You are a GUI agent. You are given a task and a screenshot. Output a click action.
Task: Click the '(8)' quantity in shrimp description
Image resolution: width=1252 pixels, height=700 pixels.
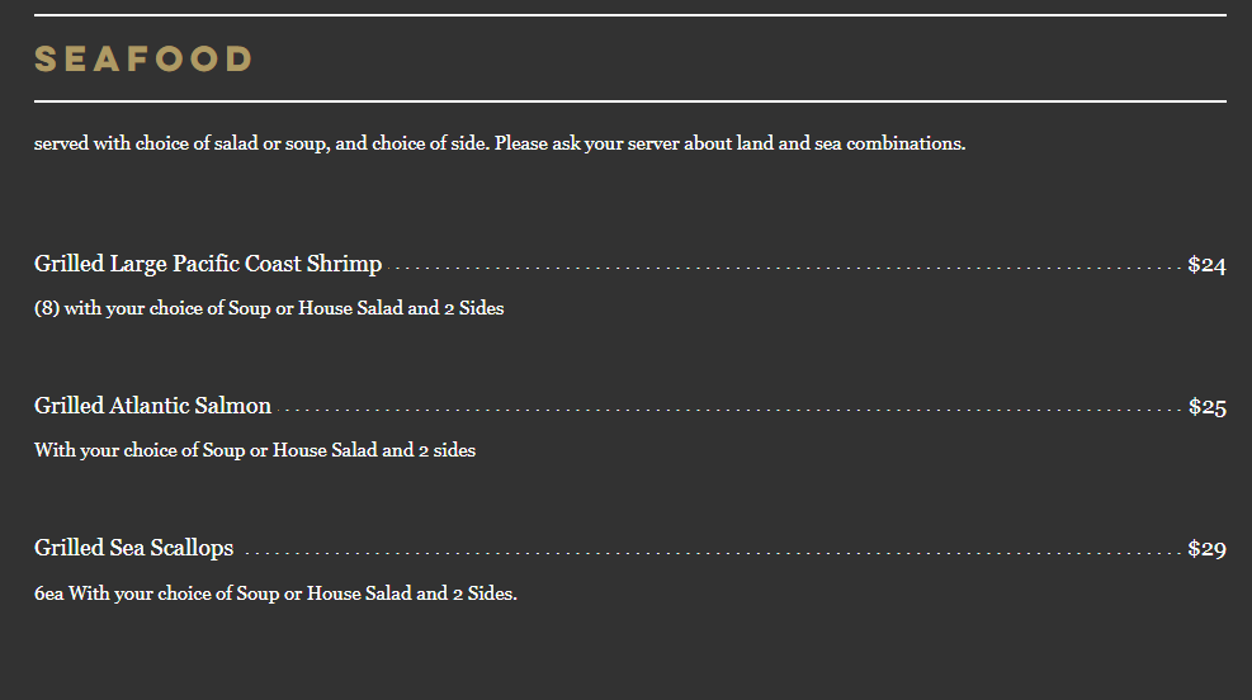click(47, 309)
